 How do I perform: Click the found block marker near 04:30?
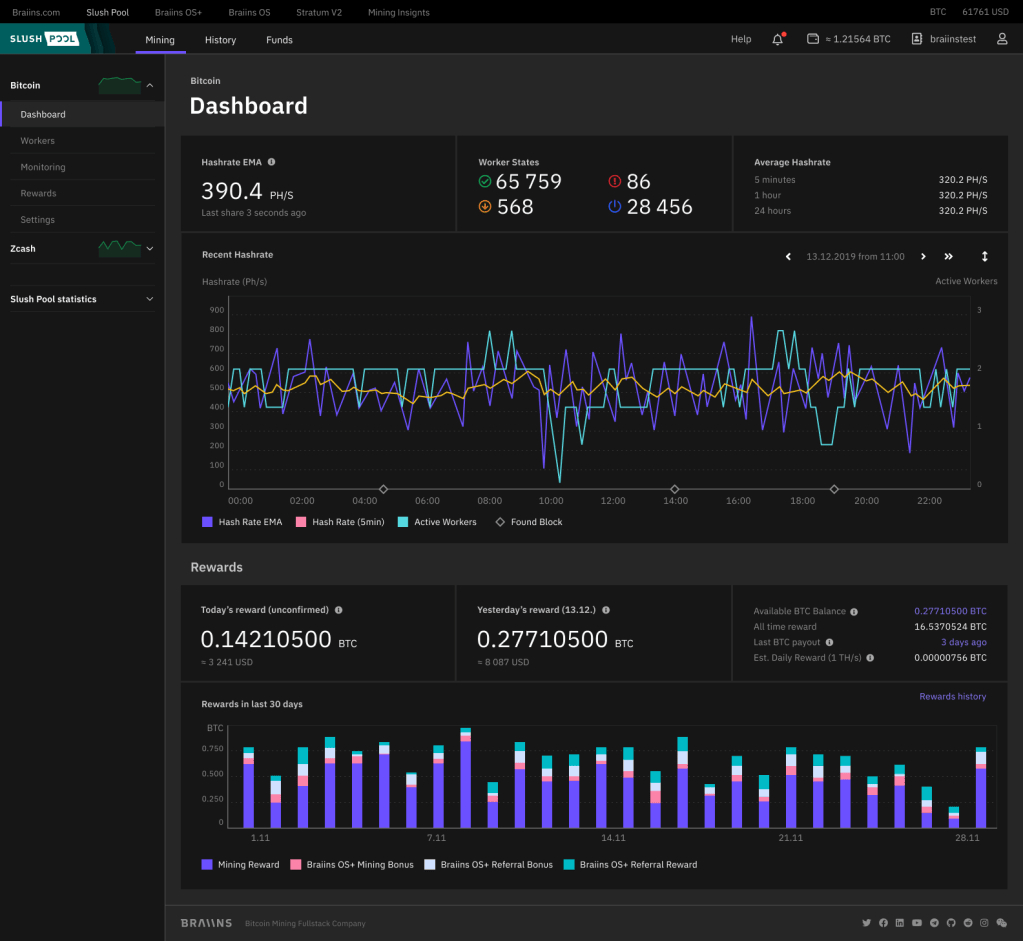point(384,489)
